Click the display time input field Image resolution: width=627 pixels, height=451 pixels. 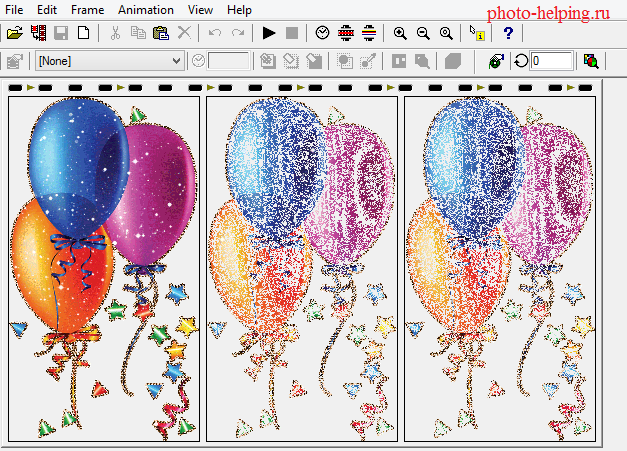pos(229,61)
